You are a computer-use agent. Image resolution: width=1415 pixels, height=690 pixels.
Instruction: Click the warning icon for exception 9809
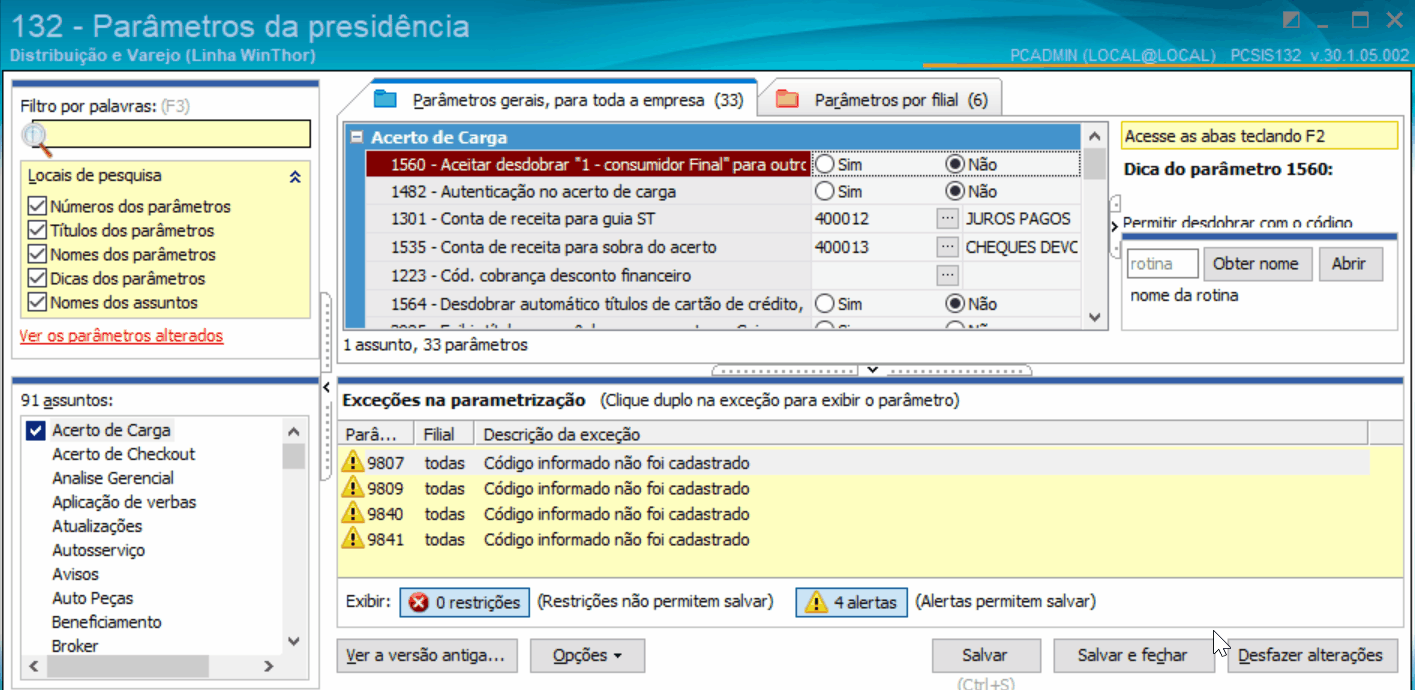click(x=353, y=489)
